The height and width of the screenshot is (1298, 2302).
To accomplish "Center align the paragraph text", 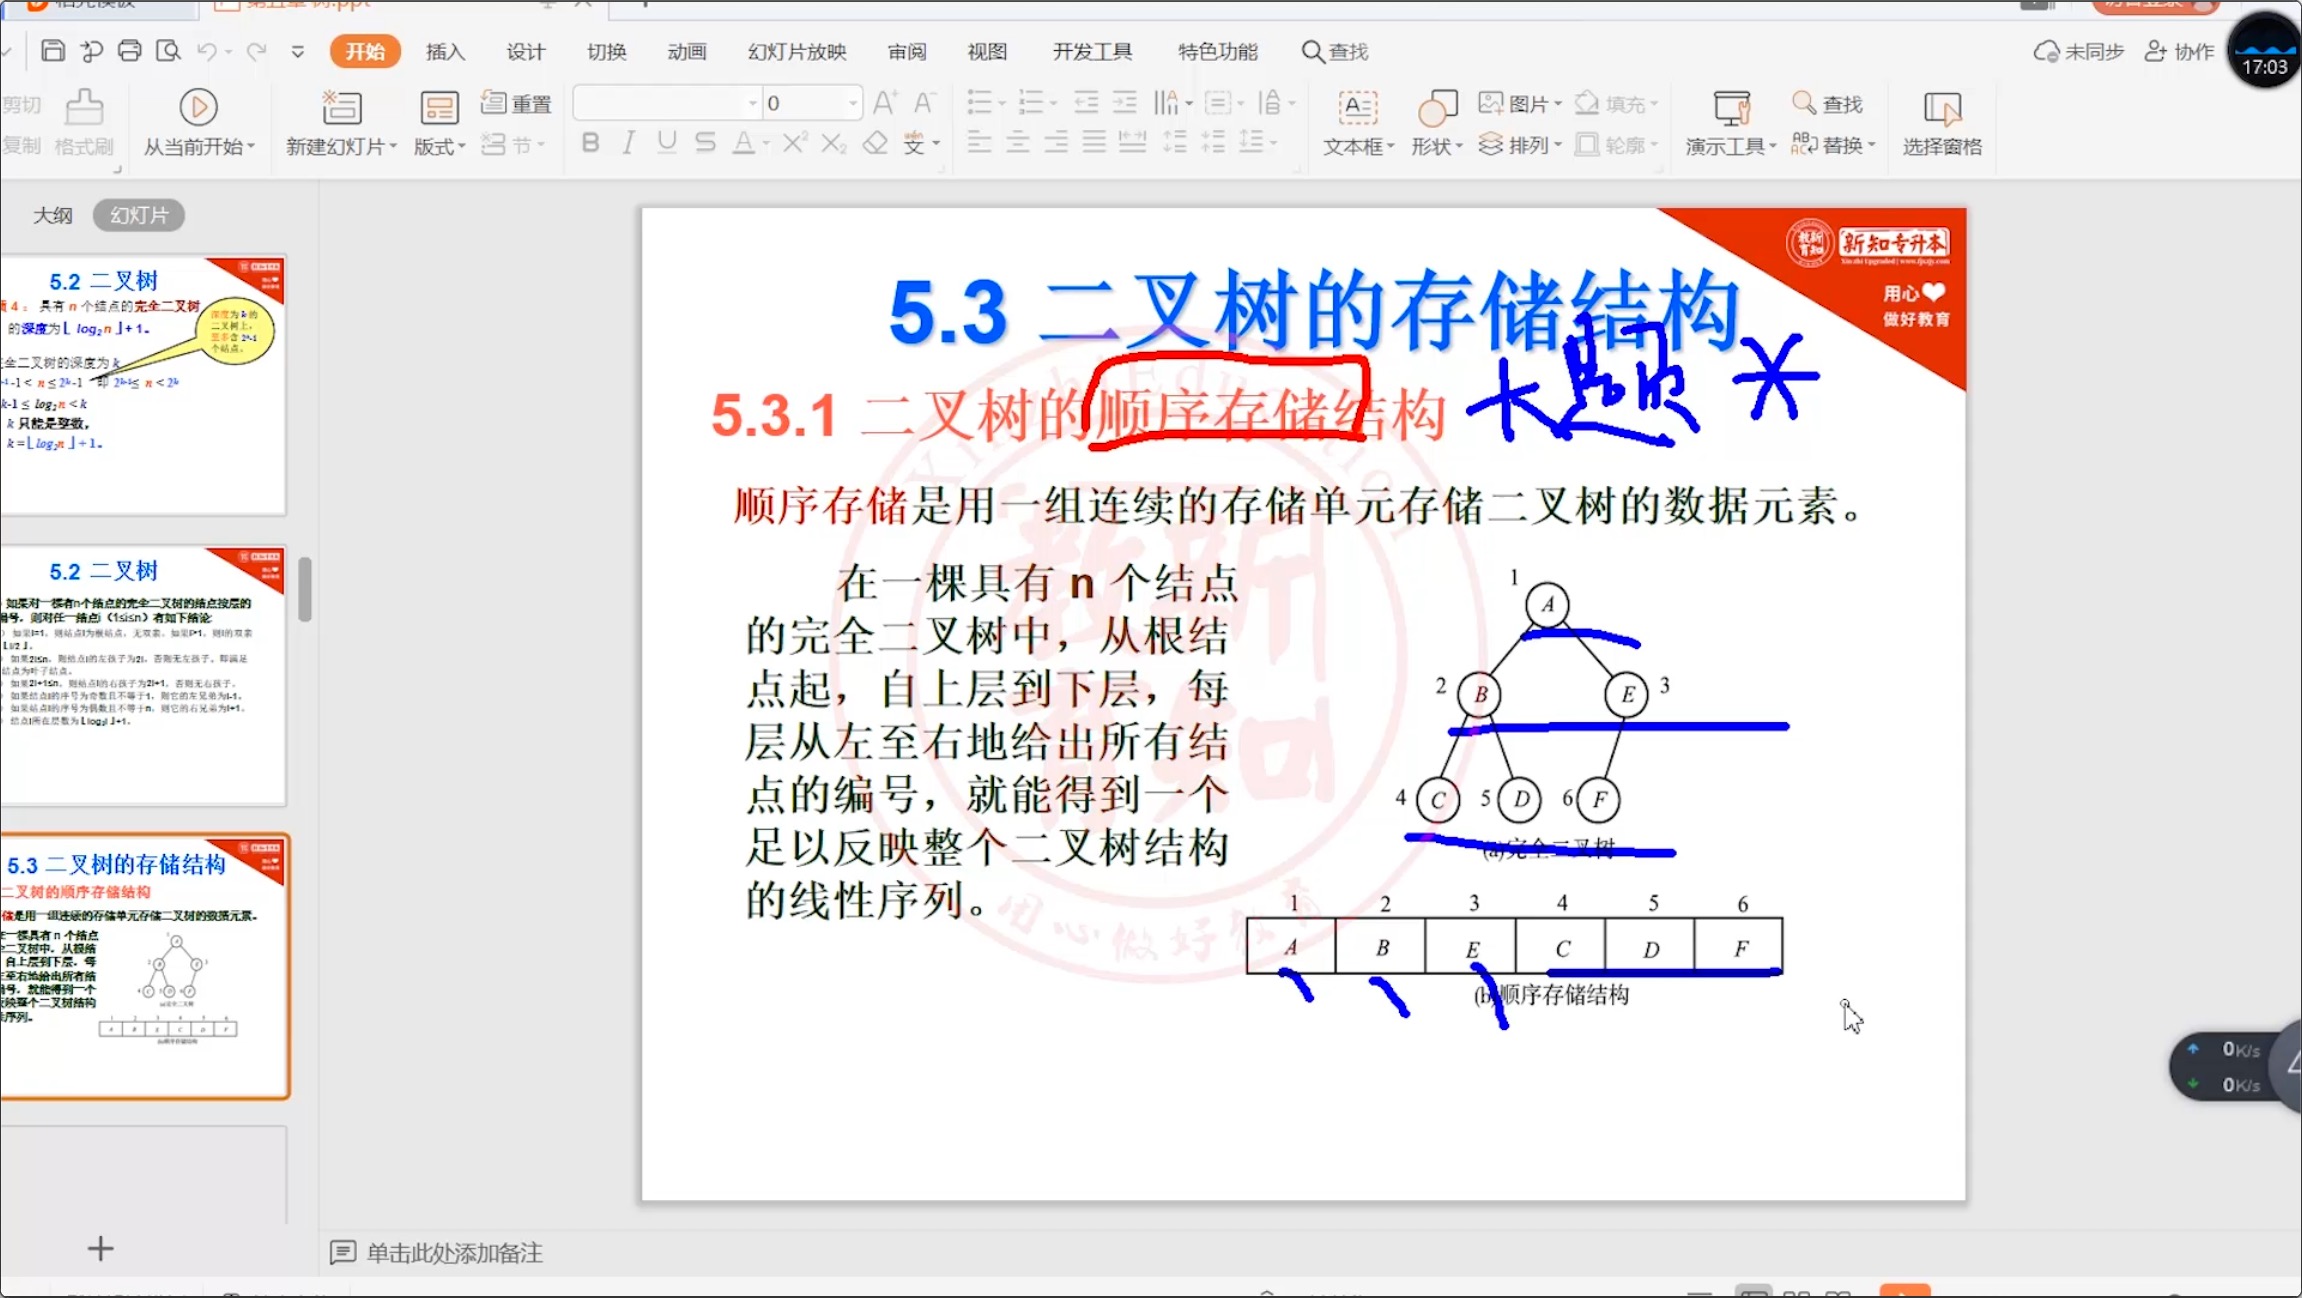I will (x=1017, y=143).
